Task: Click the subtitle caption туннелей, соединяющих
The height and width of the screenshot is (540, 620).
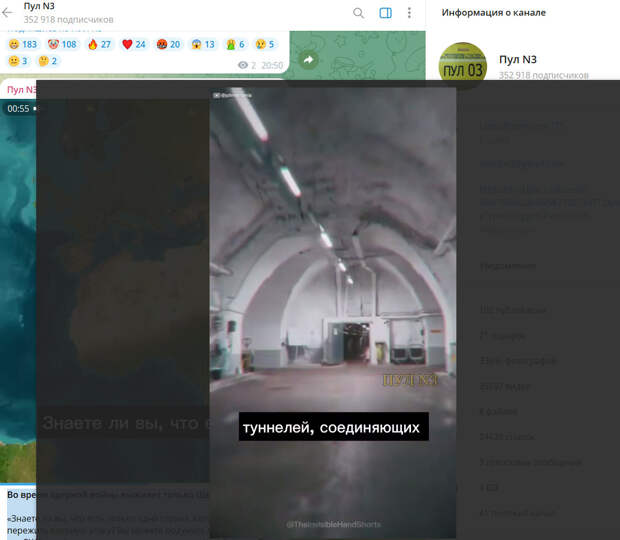Action: (x=334, y=427)
